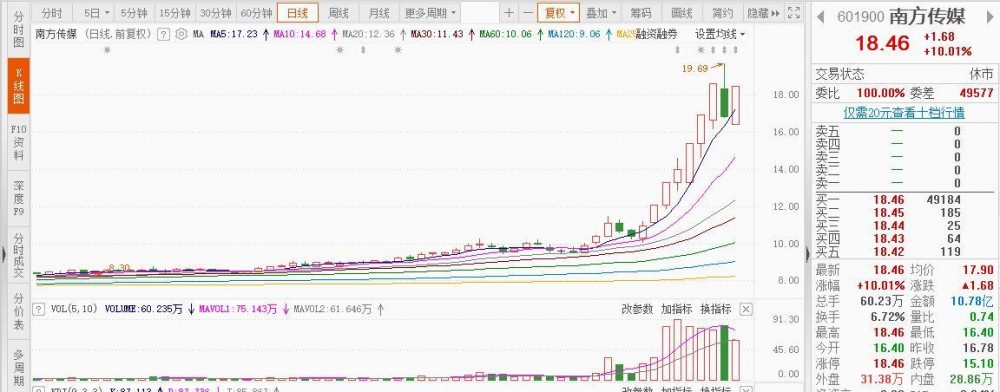Click the MA30:11.43 indicator value
The width and height of the screenshot is (1000, 392).
(x=437, y=34)
